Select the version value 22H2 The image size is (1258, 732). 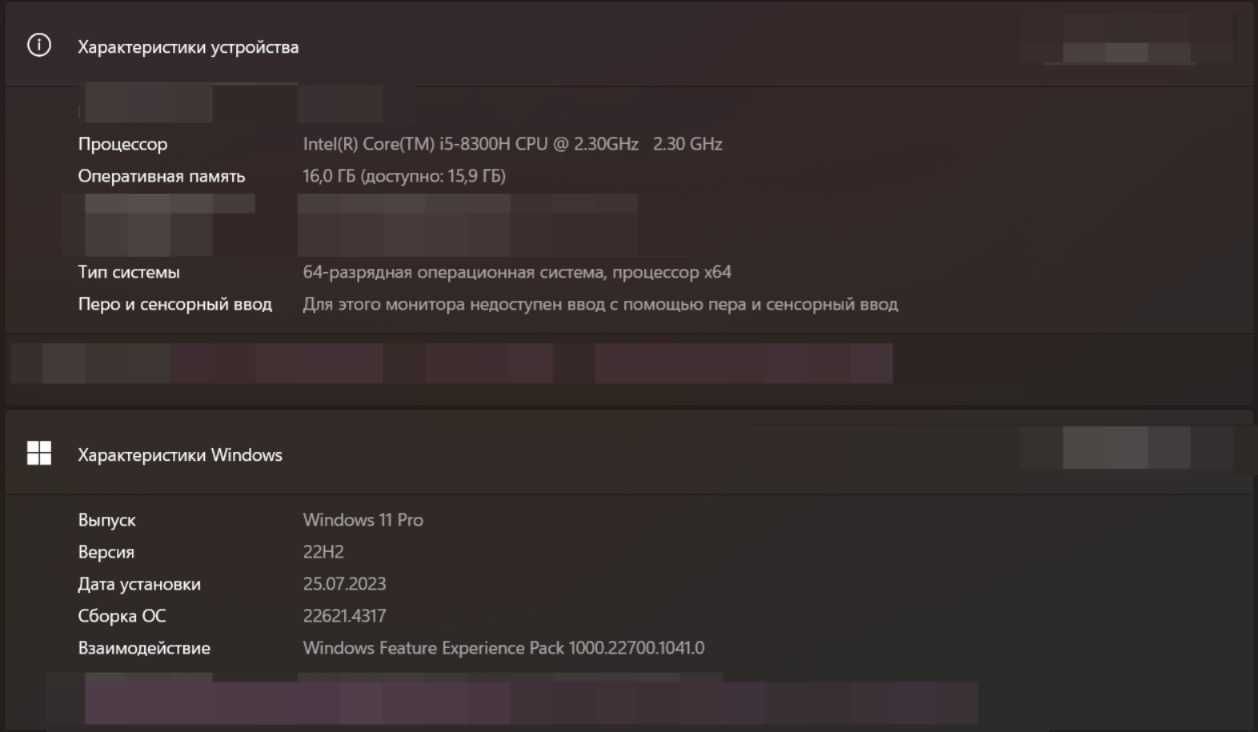tap(323, 552)
